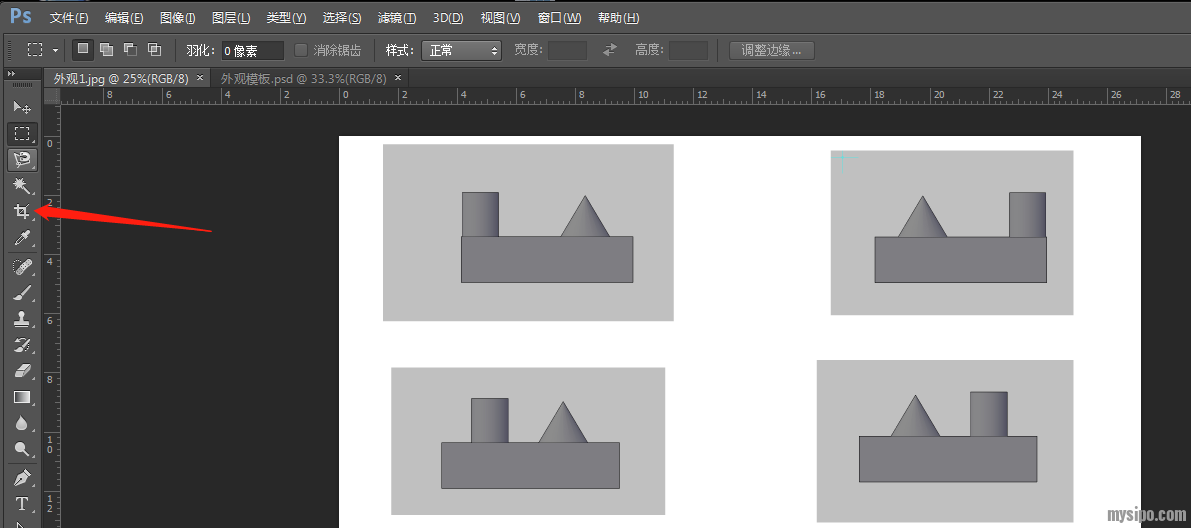Select the Pen tool
The image size is (1191, 528).
(21, 477)
